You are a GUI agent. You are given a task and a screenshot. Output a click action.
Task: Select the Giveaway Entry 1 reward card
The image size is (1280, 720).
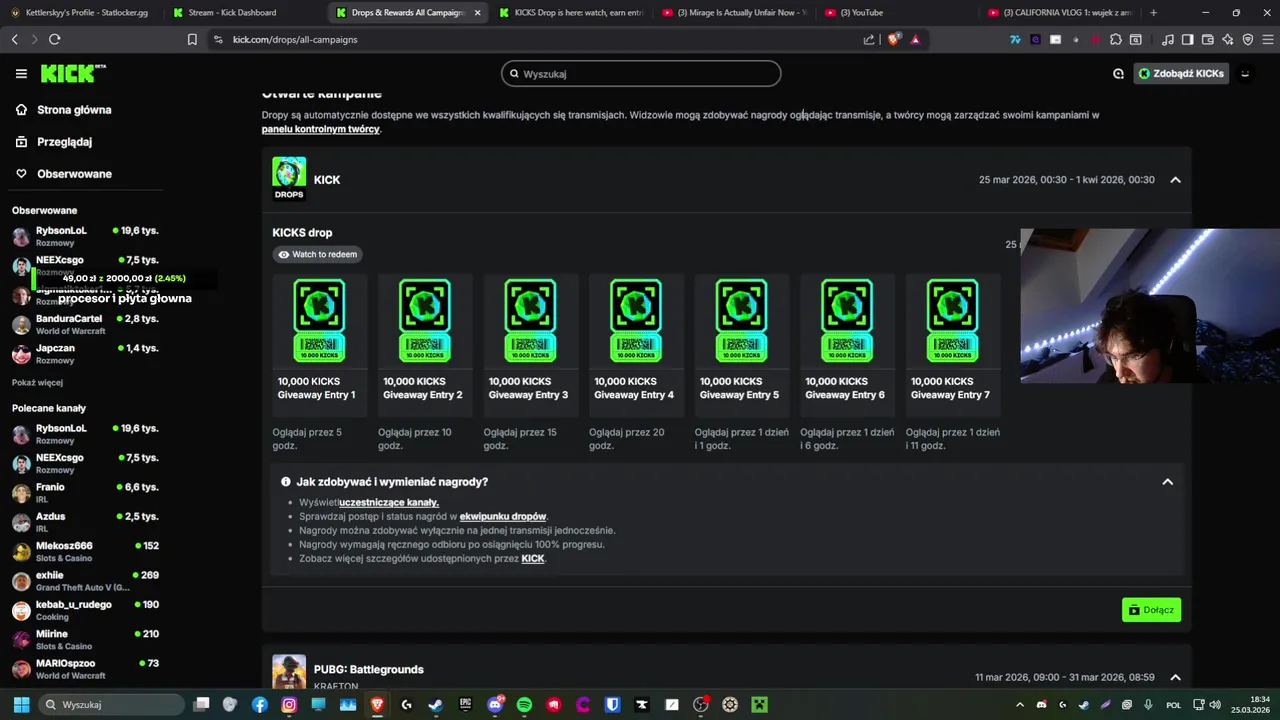[x=318, y=345]
